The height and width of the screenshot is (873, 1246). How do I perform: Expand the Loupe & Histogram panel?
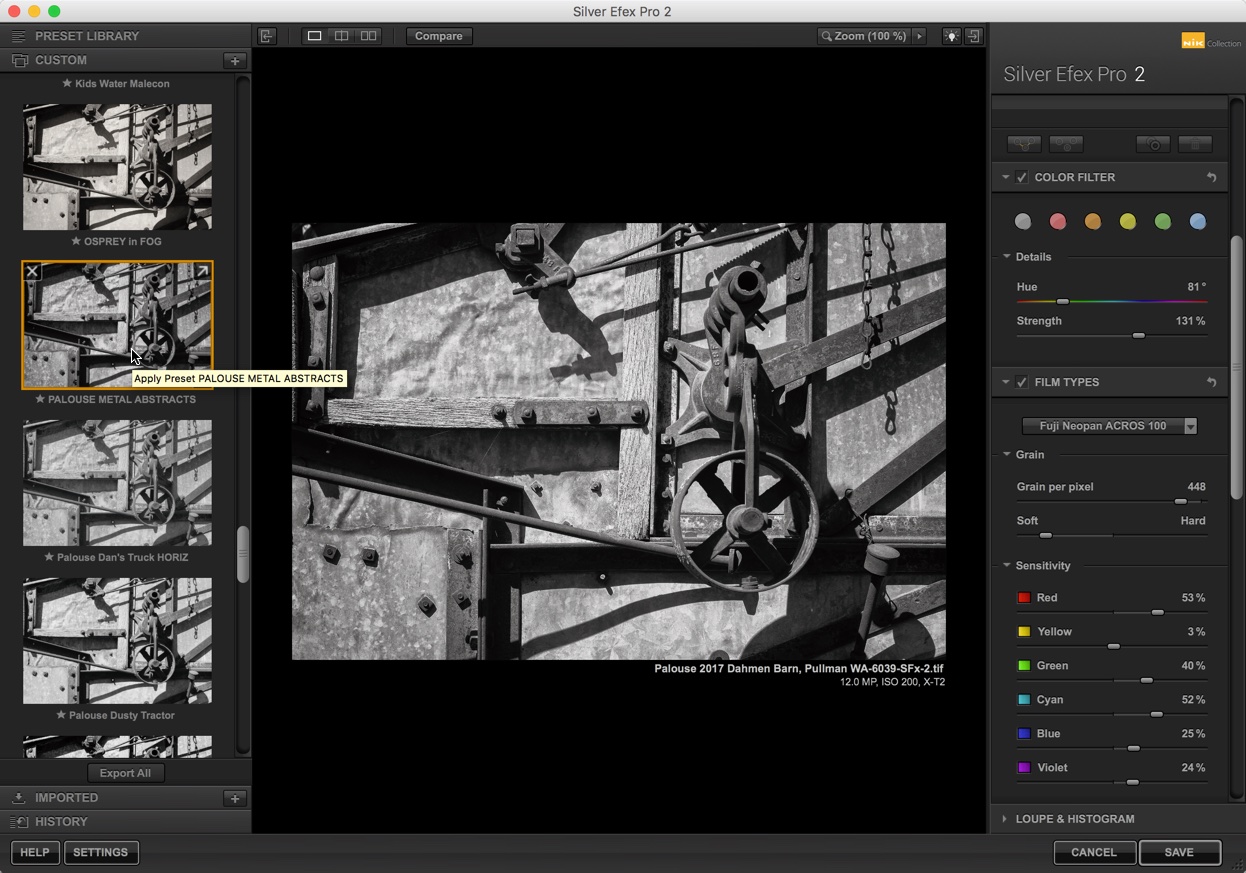pos(1005,819)
